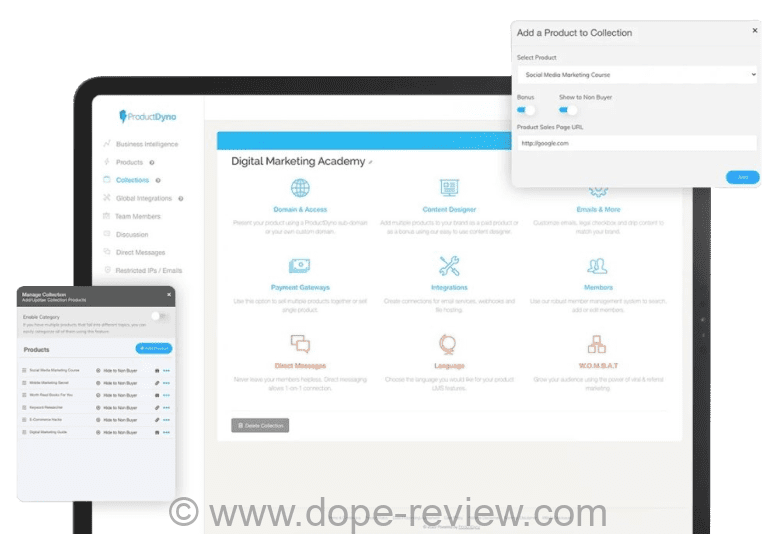Click the Language globe icon
Image resolution: width=779 pixels, height=534 pixels.
click(x=449, y=344)
